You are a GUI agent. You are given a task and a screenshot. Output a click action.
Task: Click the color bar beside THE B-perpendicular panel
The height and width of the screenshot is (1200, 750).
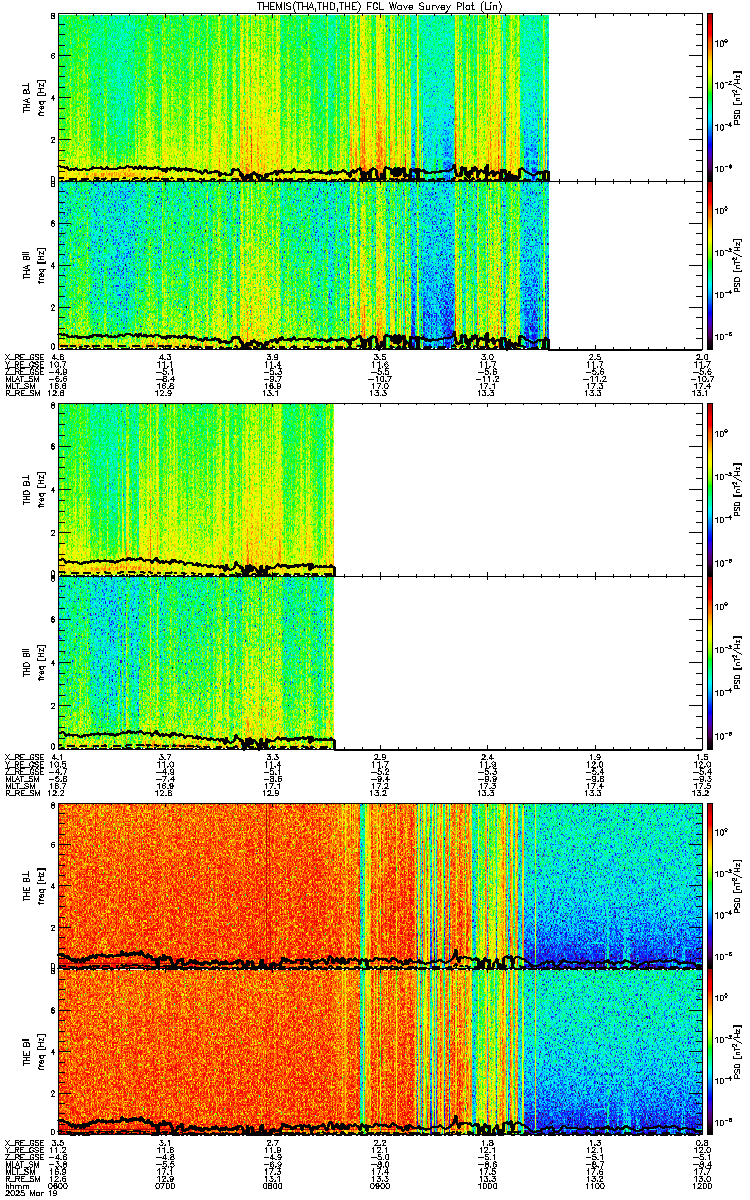pos(711,886)
